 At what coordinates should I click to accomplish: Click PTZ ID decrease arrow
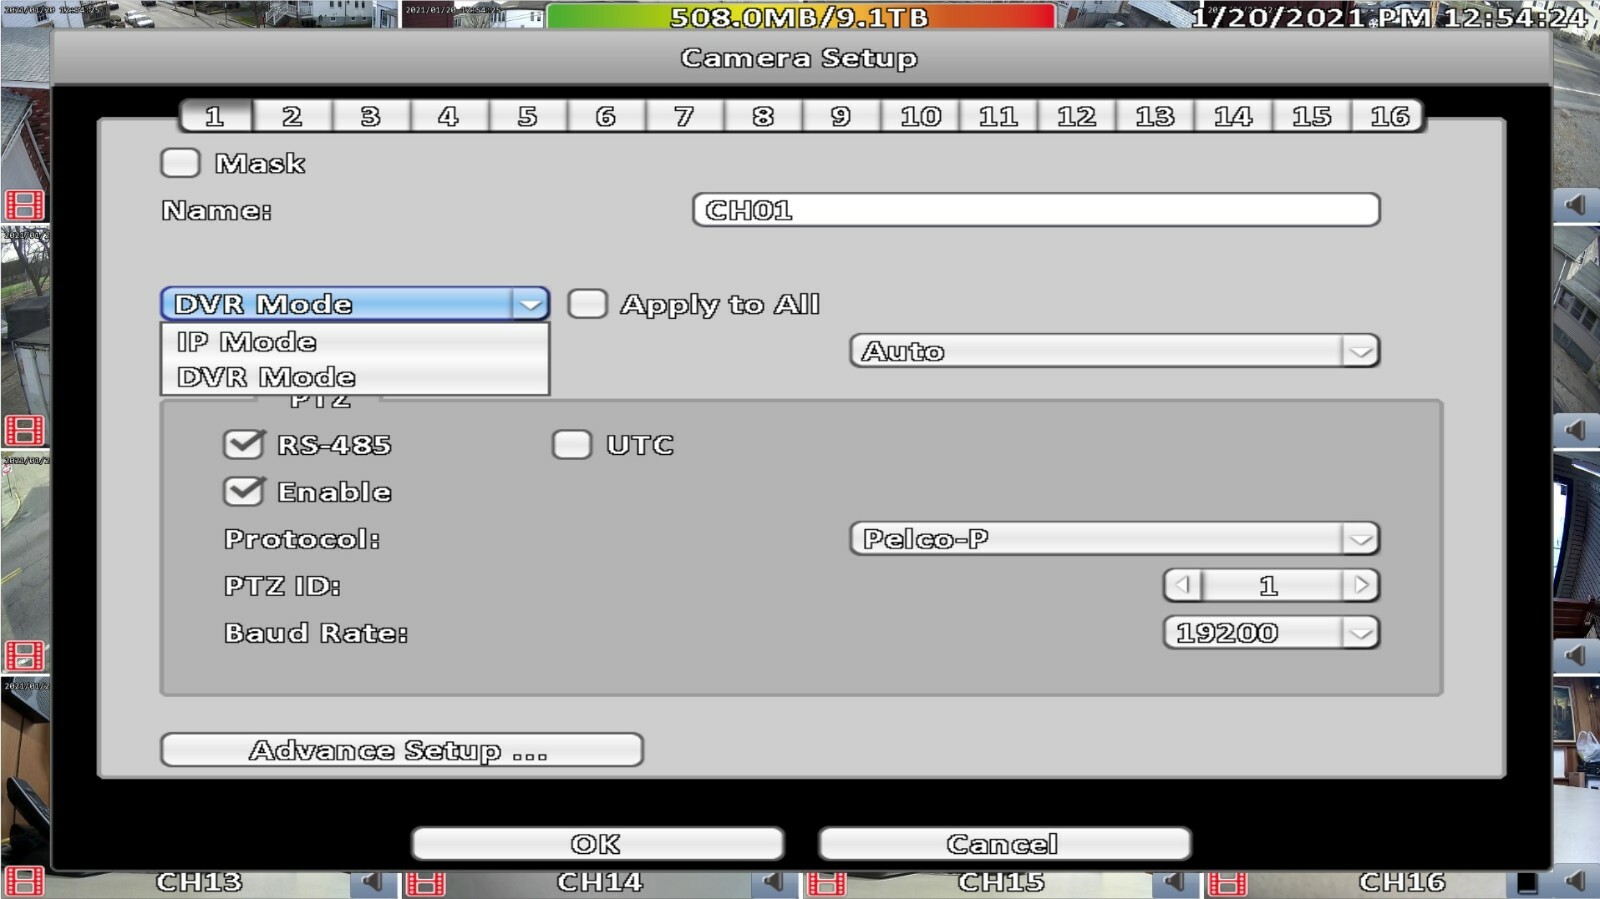1183,585
